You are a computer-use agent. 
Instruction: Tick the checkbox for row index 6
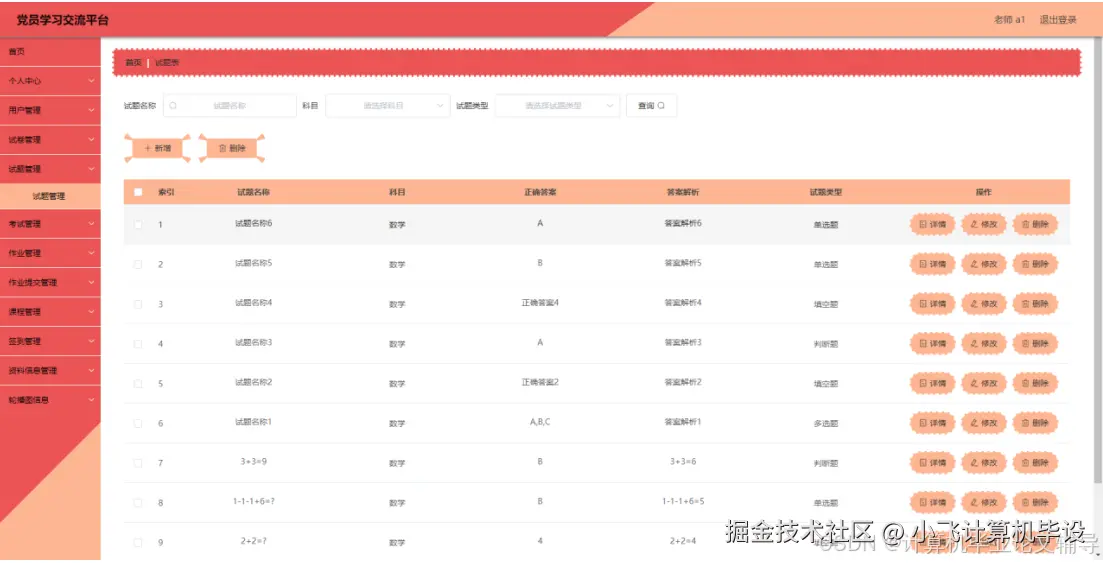pos(138,424)
